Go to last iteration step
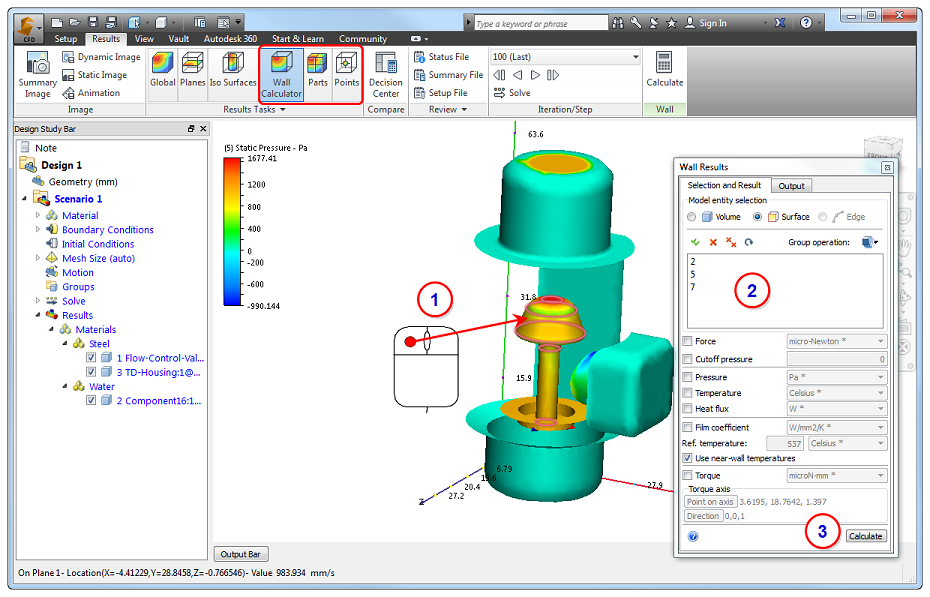 (553, 75)
